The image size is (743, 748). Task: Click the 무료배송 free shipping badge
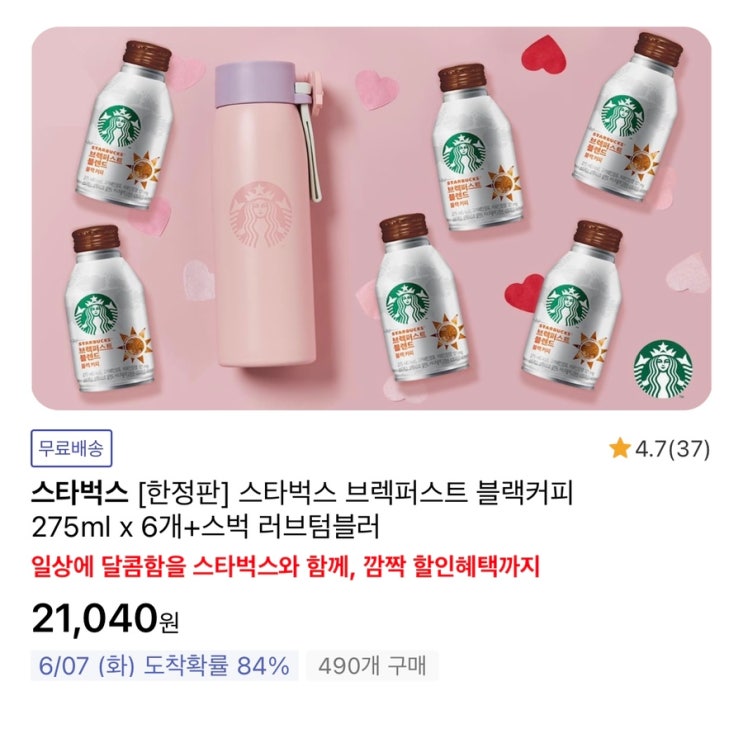(72, 448)
